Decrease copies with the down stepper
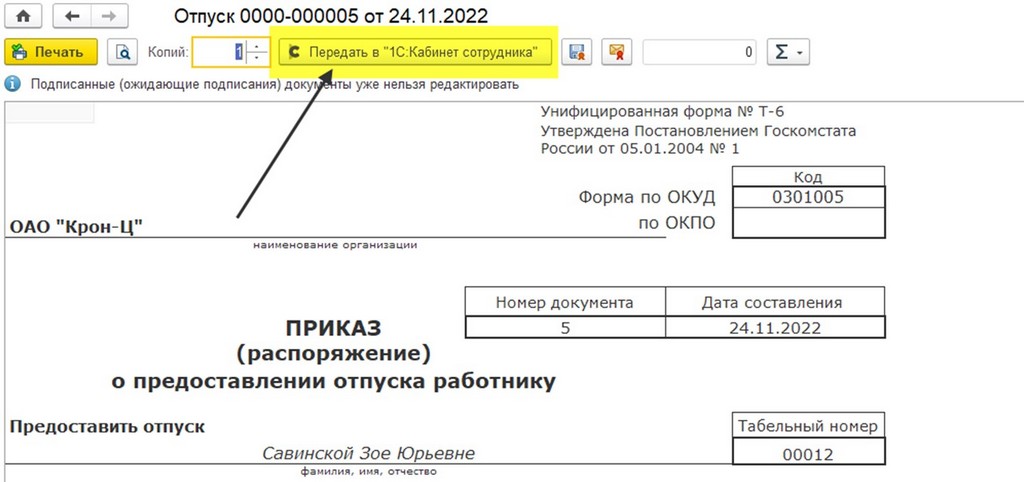 tap(259, 58)
